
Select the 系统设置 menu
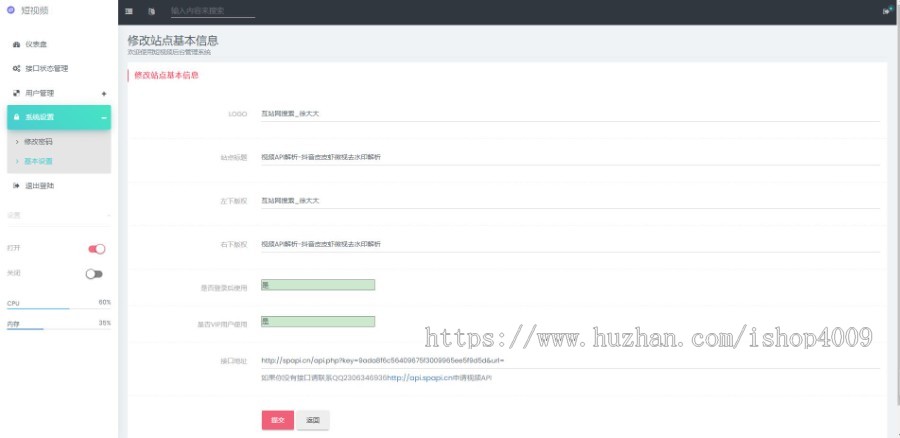click(x=59, y=117)
